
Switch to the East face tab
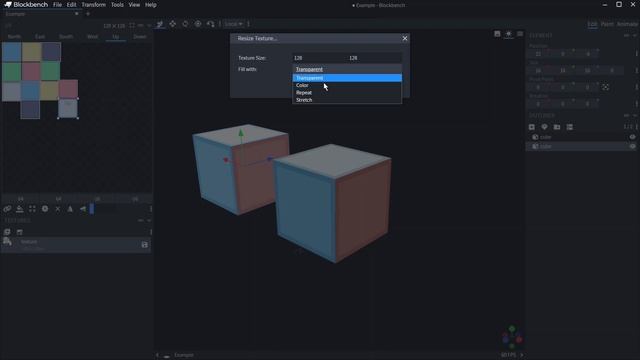coord(40,37)
